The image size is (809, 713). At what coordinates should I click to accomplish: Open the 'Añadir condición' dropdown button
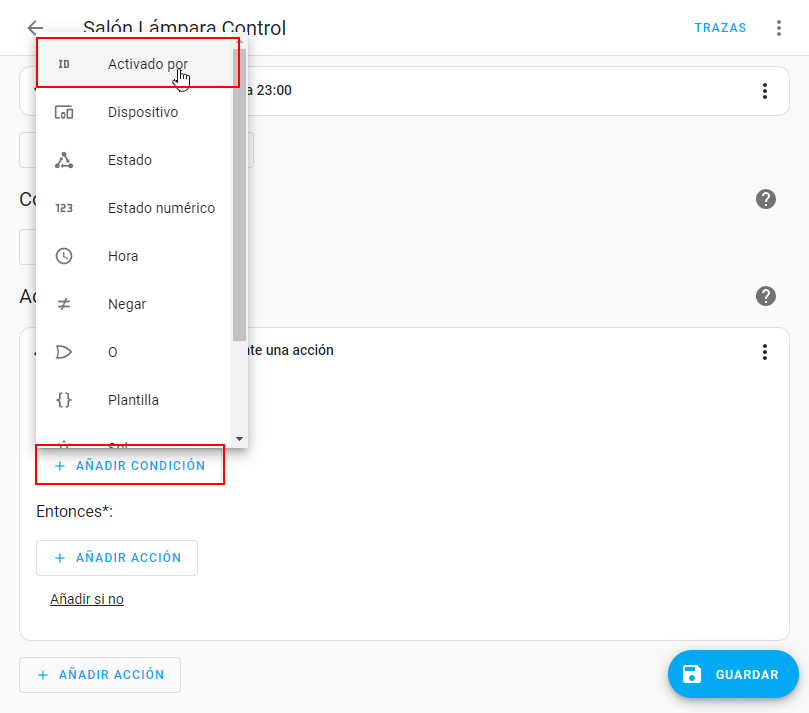click(130, 466)
